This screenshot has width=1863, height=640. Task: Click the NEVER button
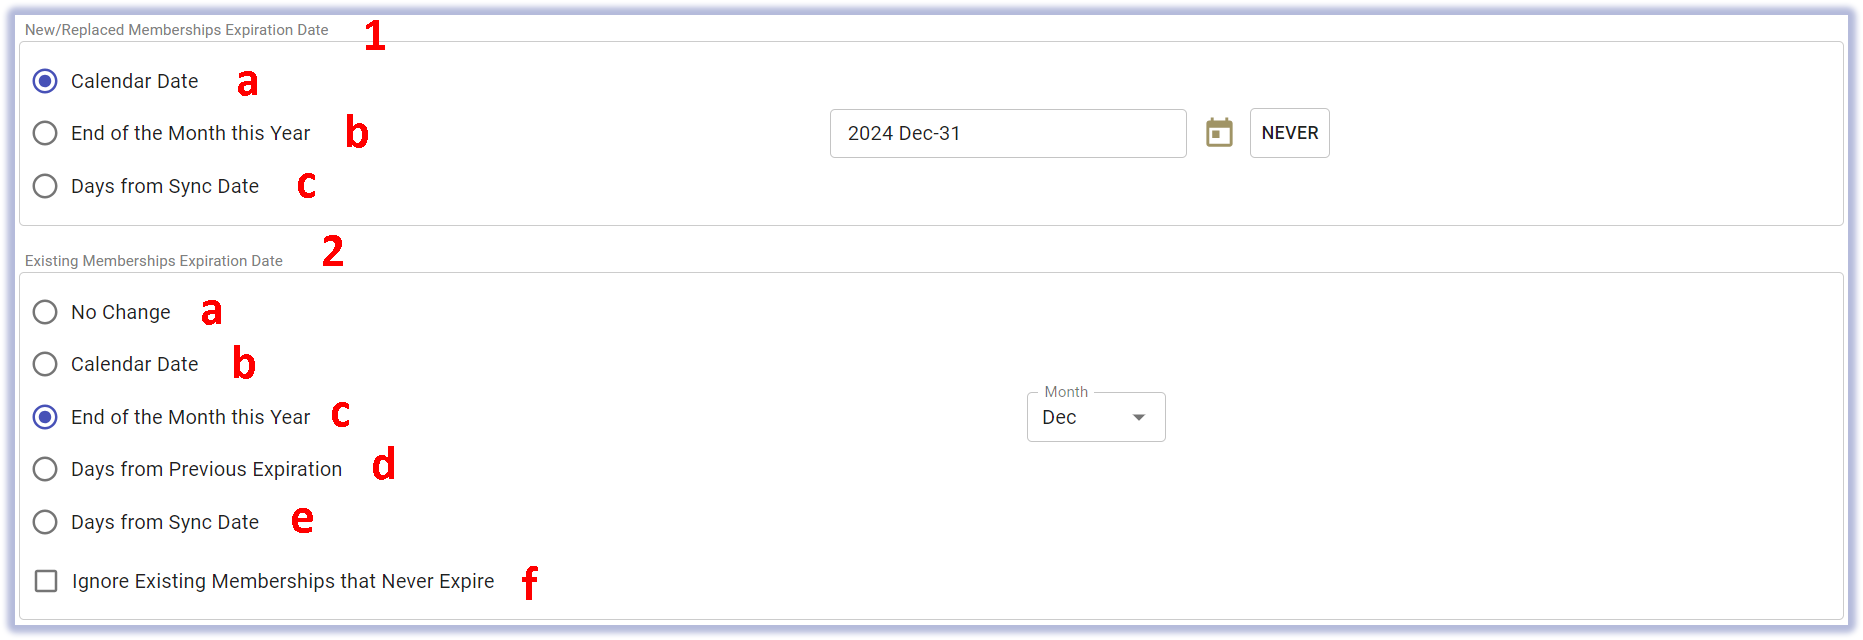[1290, 133]
